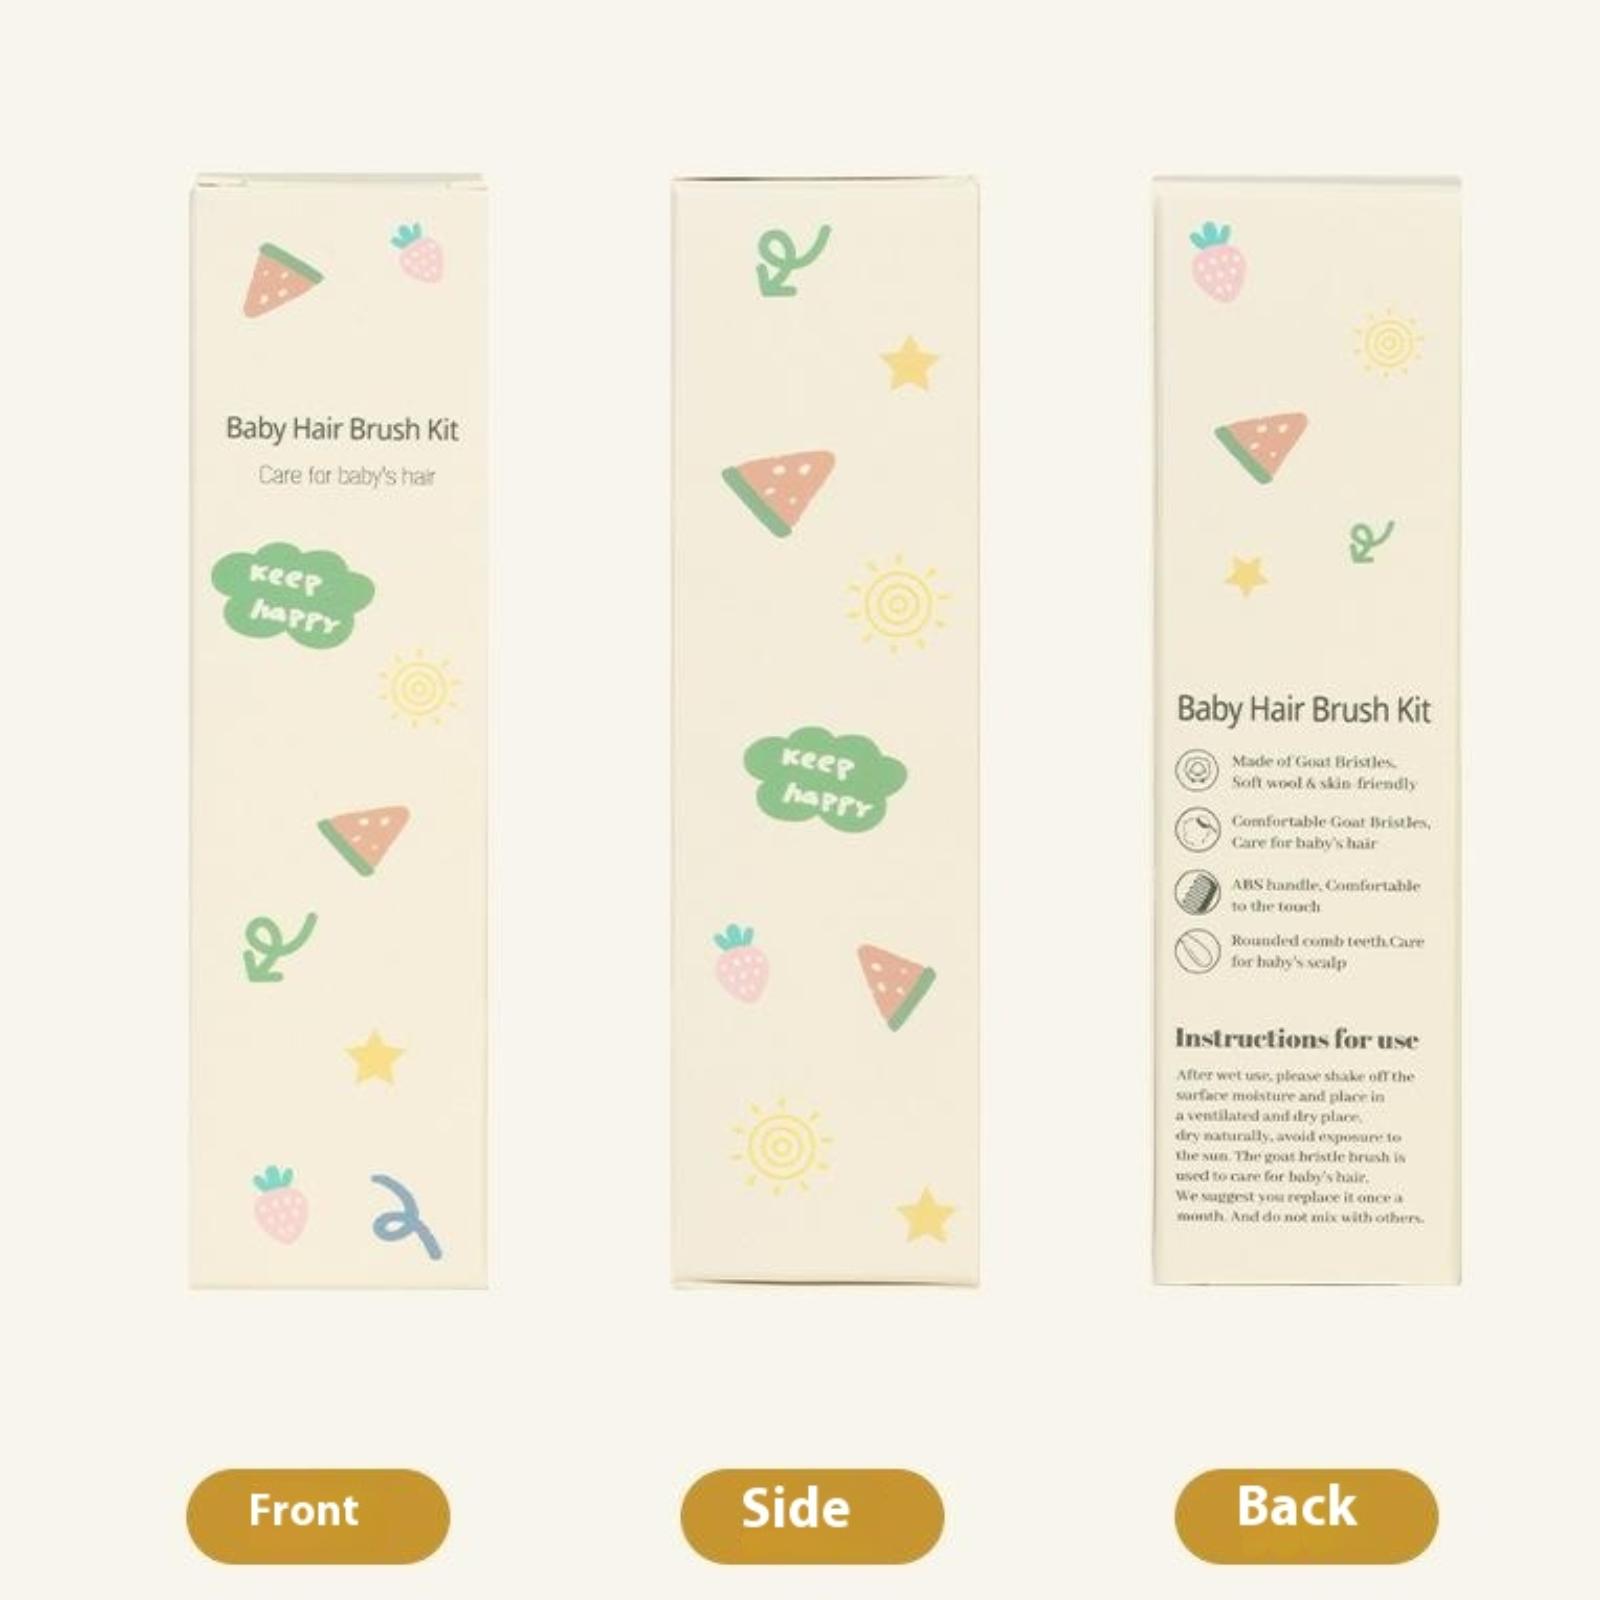Click the rounded comb teeth icon

1197,951
